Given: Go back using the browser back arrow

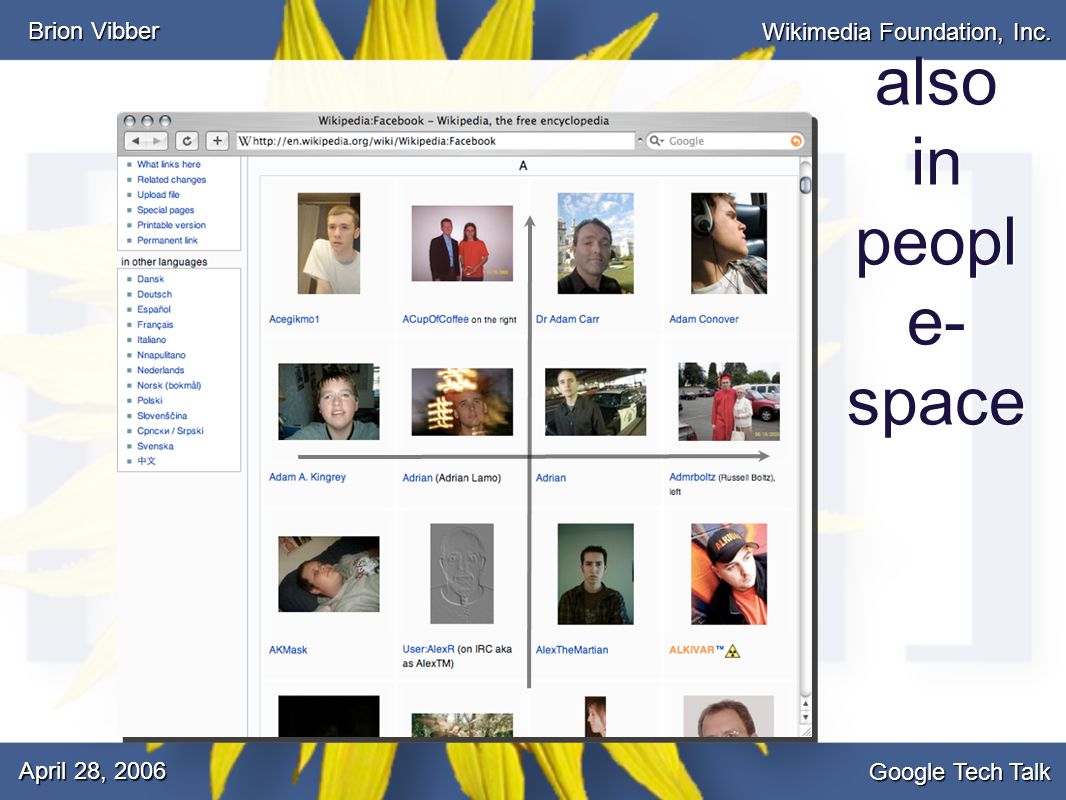Looking at the screenshot, I should [136, 141].
